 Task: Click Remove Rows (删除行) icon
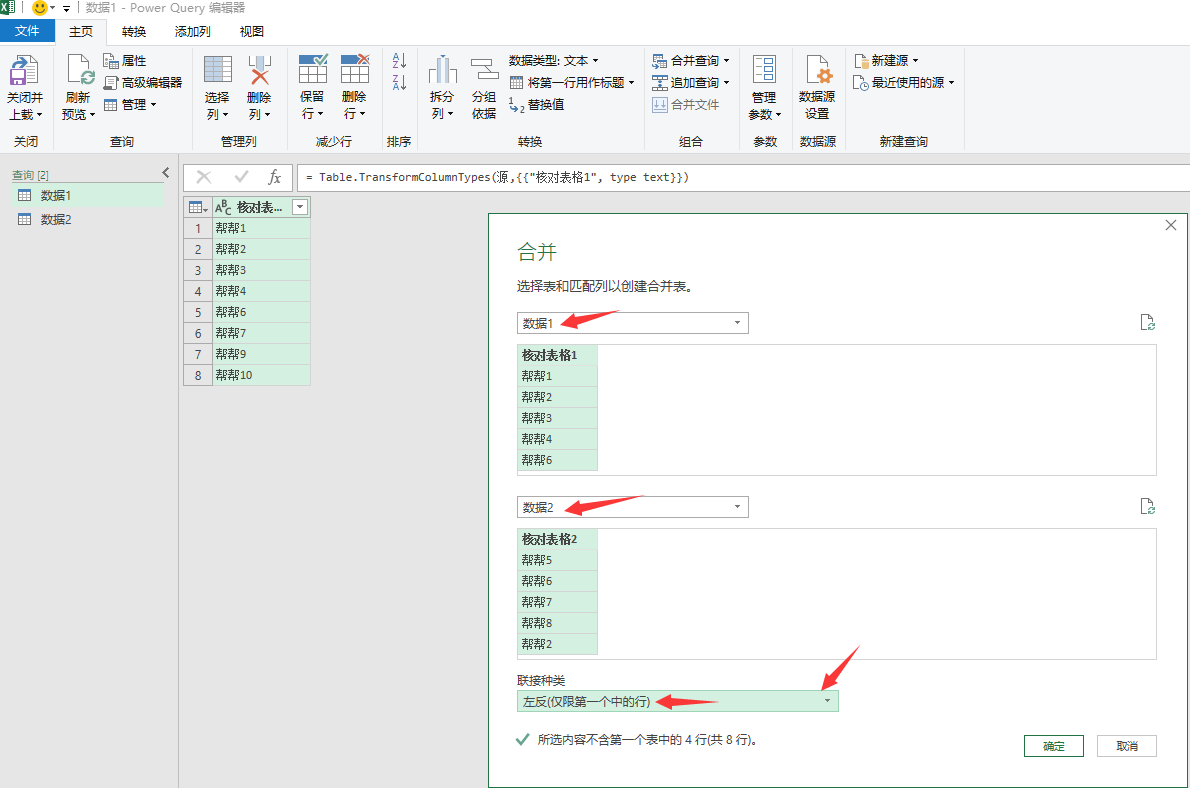click(x=354, y=68)
